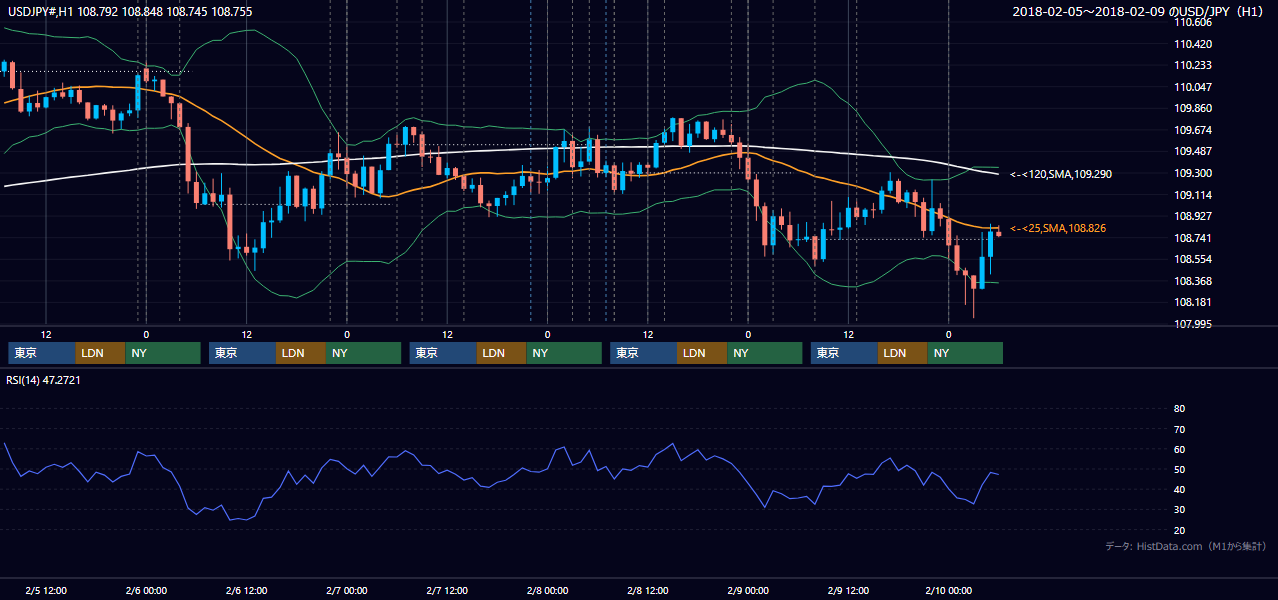This screenshot has height=600, width=1278.
Task: Select the 2/6 12:00 date marker
Action: point(246,590)
